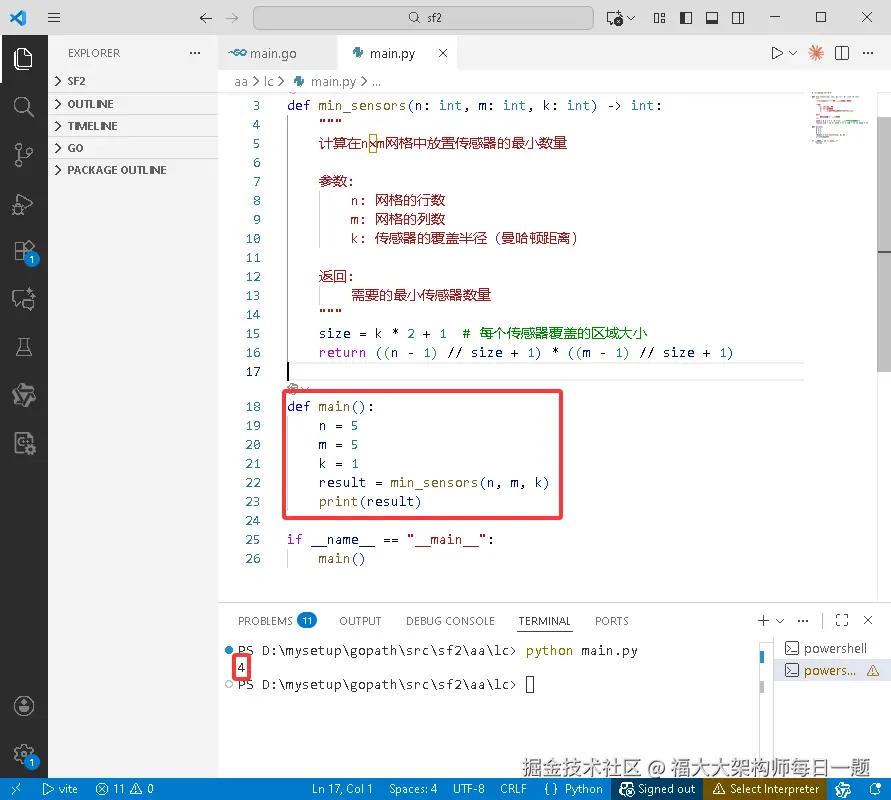The height and width of the screenshot is (800, 891).
Task: Toggle the primary side bar
Action: [686, 18]
